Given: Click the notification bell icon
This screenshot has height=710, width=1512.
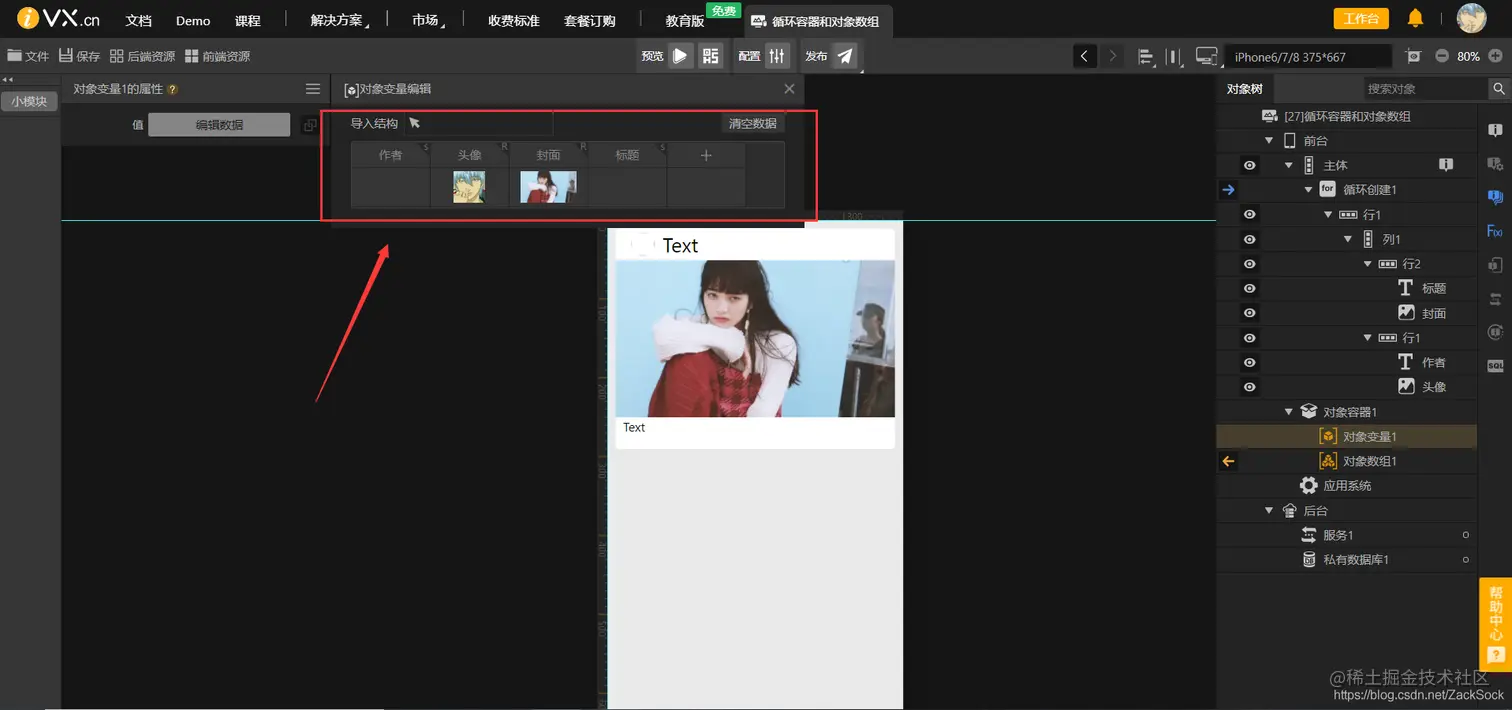Looking at the screenshot, I should click(1416, 17).
